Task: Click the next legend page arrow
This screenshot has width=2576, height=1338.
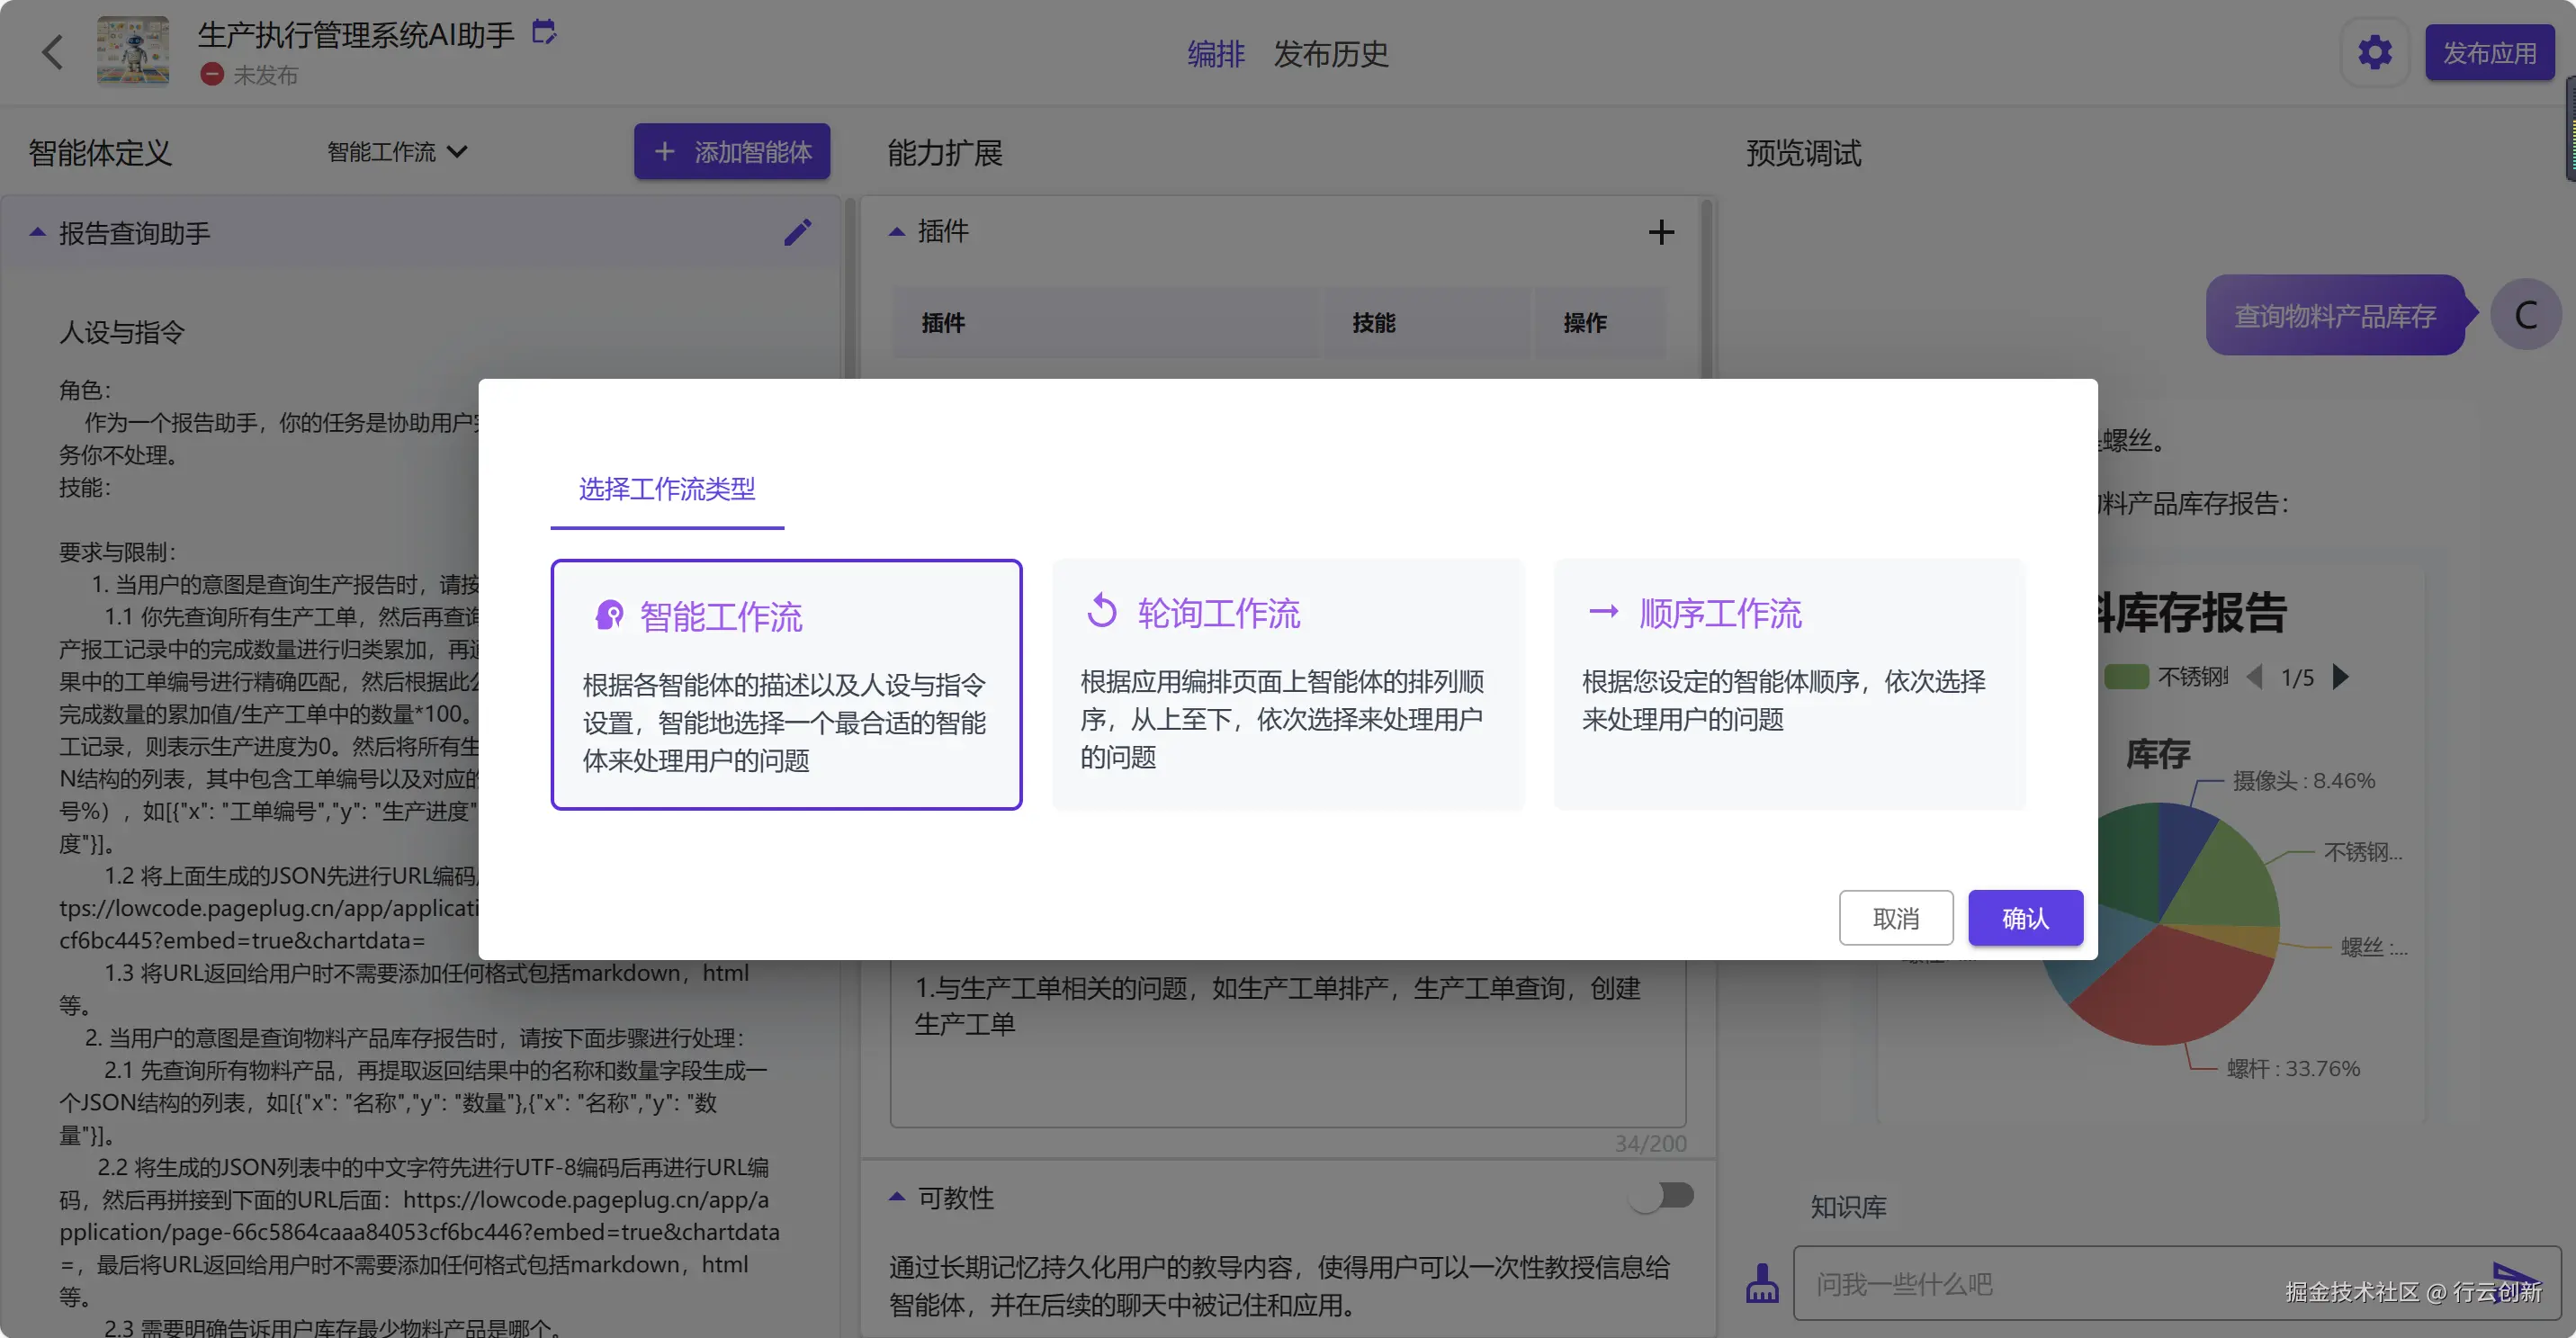Action: [x=2341, y=677]
